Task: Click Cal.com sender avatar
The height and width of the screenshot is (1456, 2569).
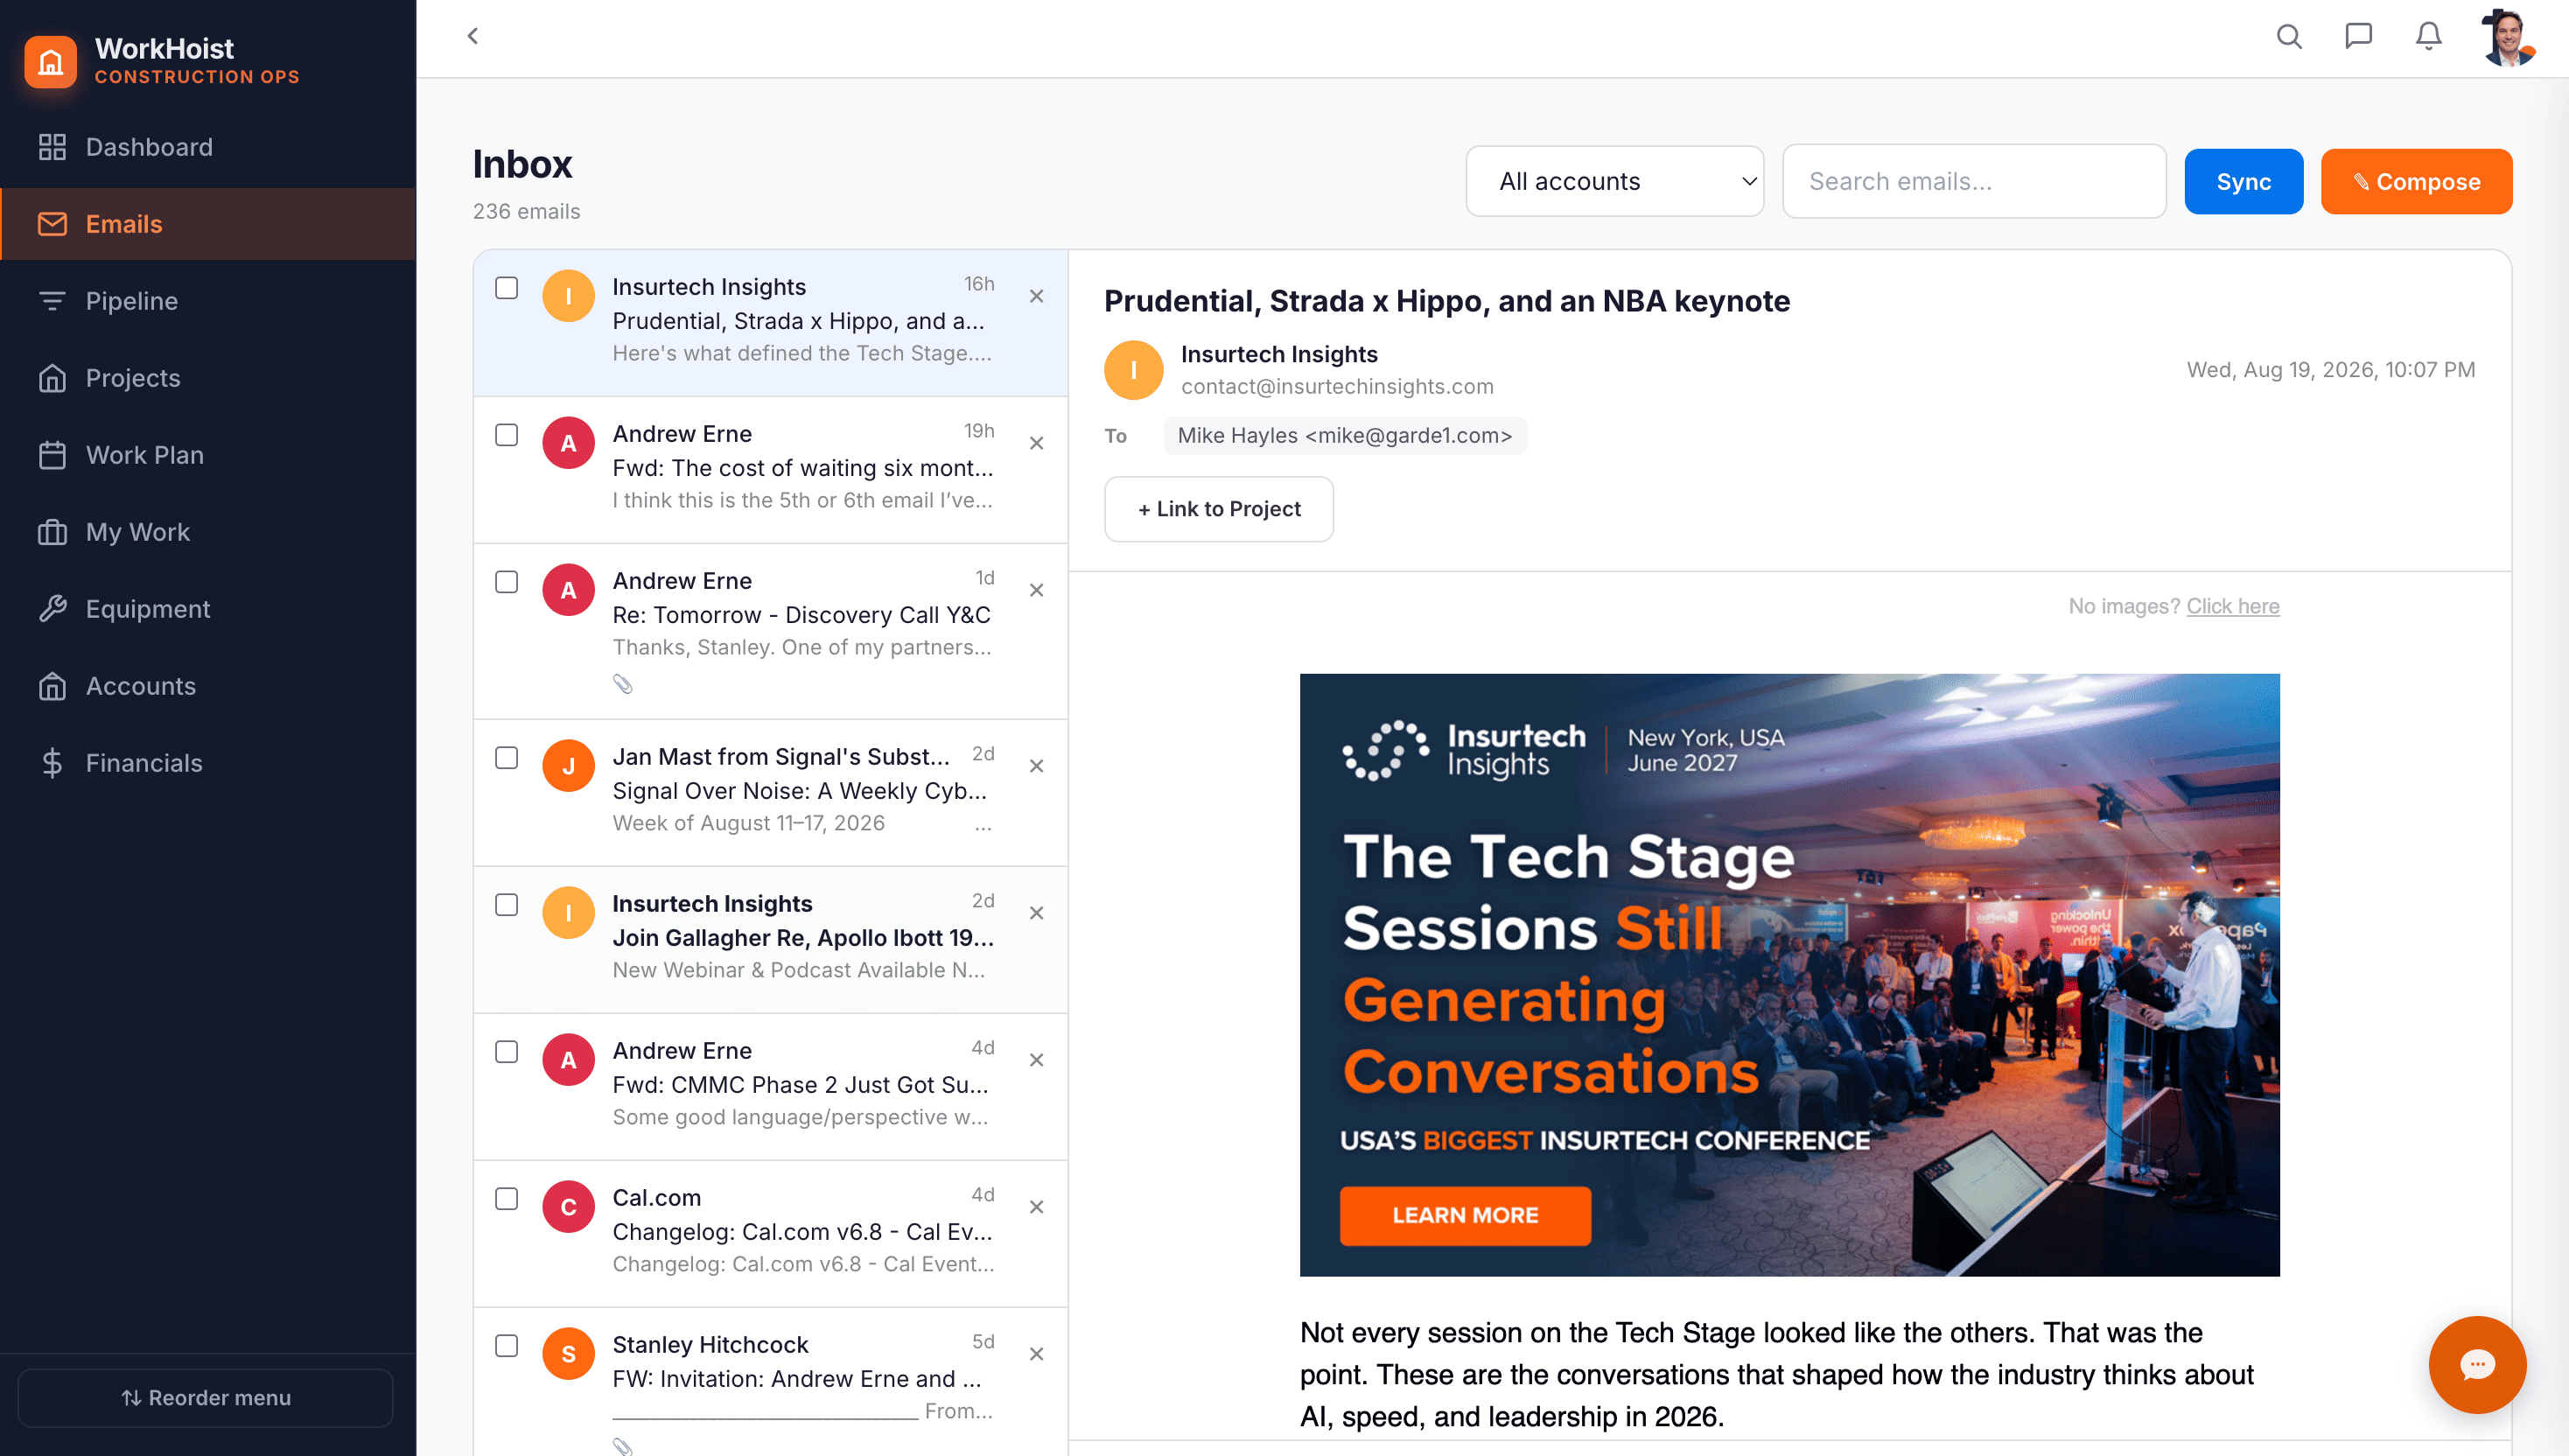Action: [568, 1207]
